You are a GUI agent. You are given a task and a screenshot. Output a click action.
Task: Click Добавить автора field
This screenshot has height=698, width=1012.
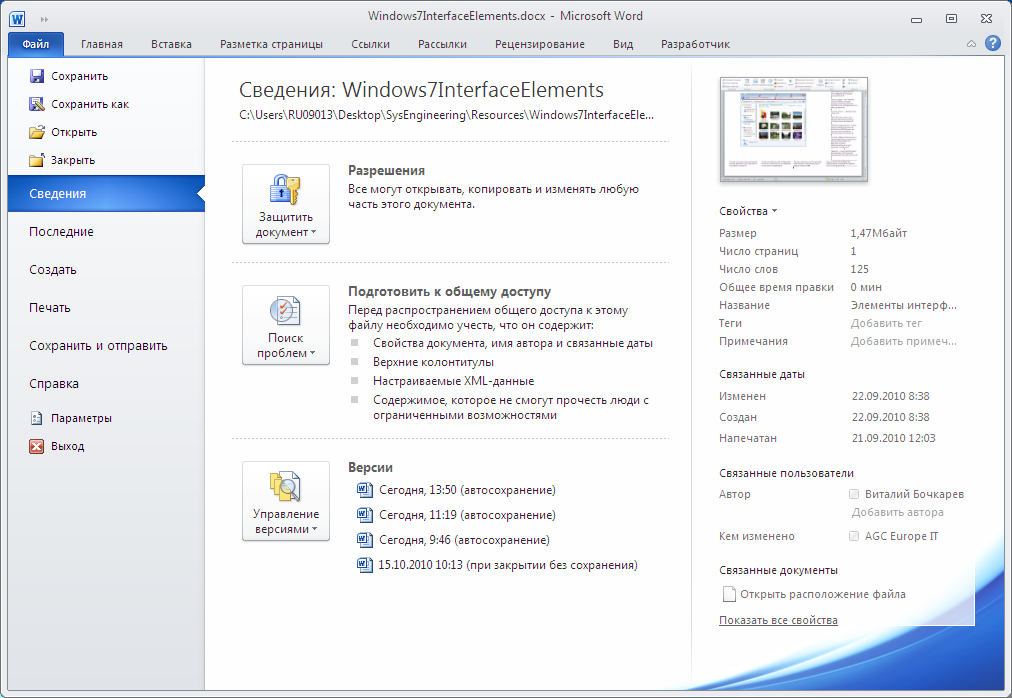[898, 512]
